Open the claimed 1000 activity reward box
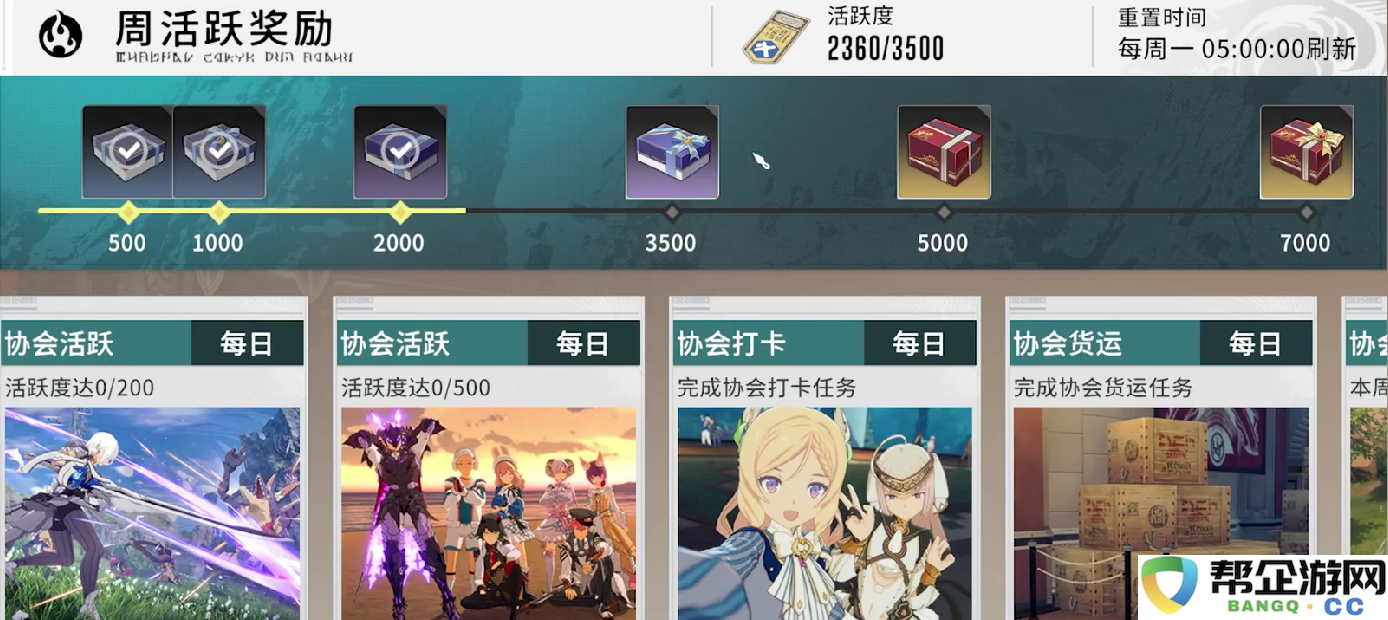 219,152
